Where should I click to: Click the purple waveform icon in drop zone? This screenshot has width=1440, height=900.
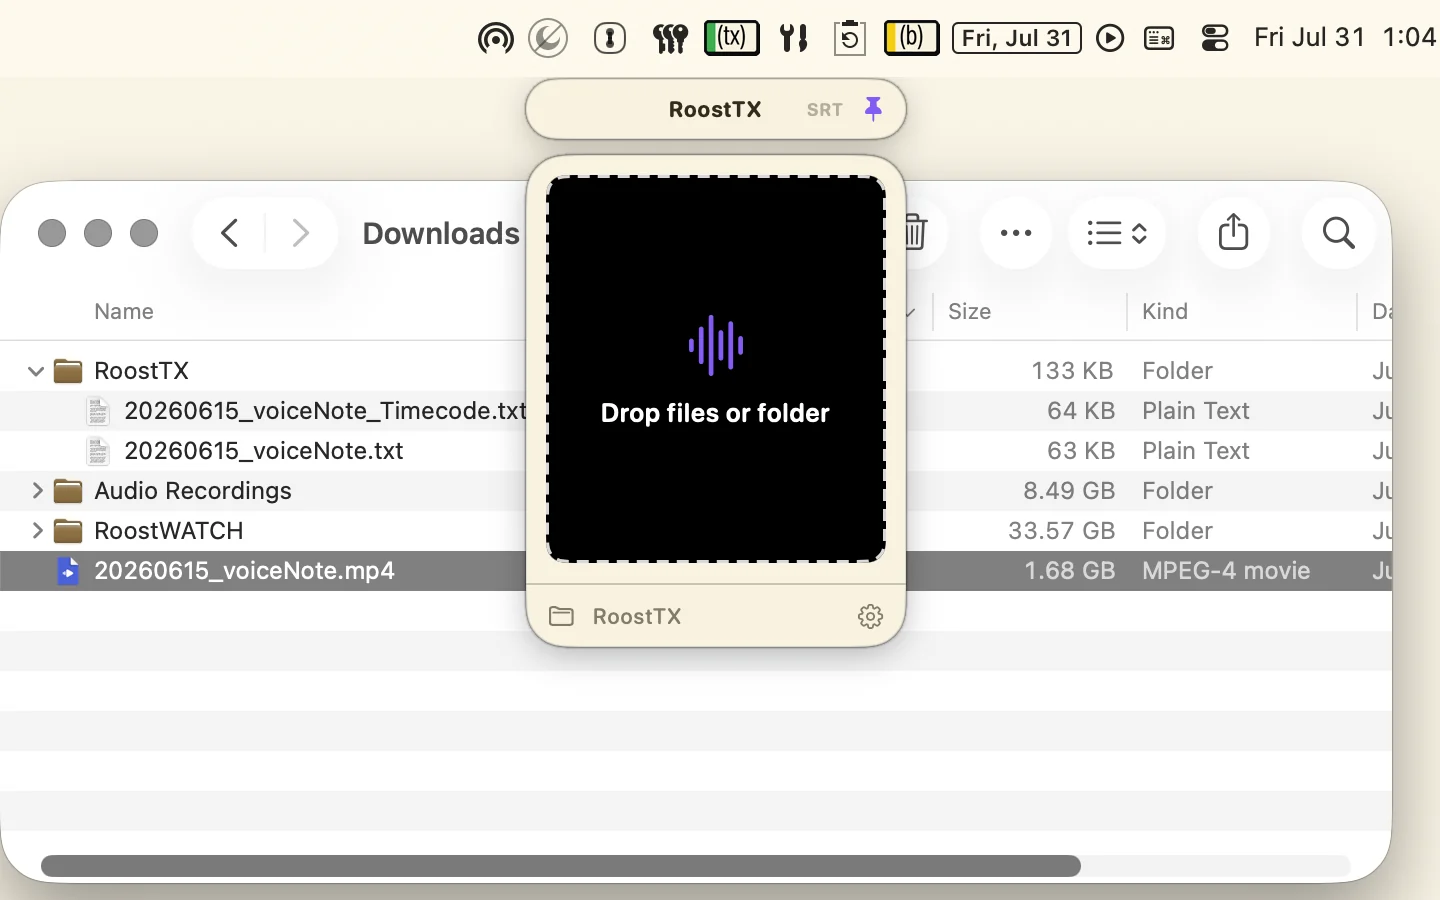coord(716,346)
